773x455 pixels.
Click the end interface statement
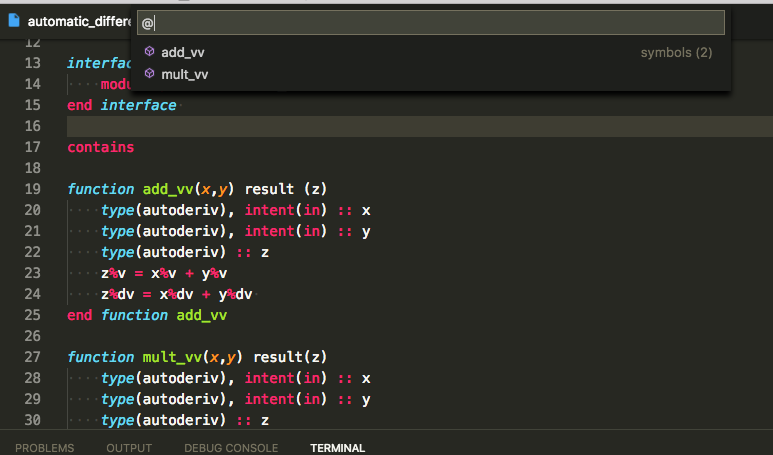[x=122, y=105]
